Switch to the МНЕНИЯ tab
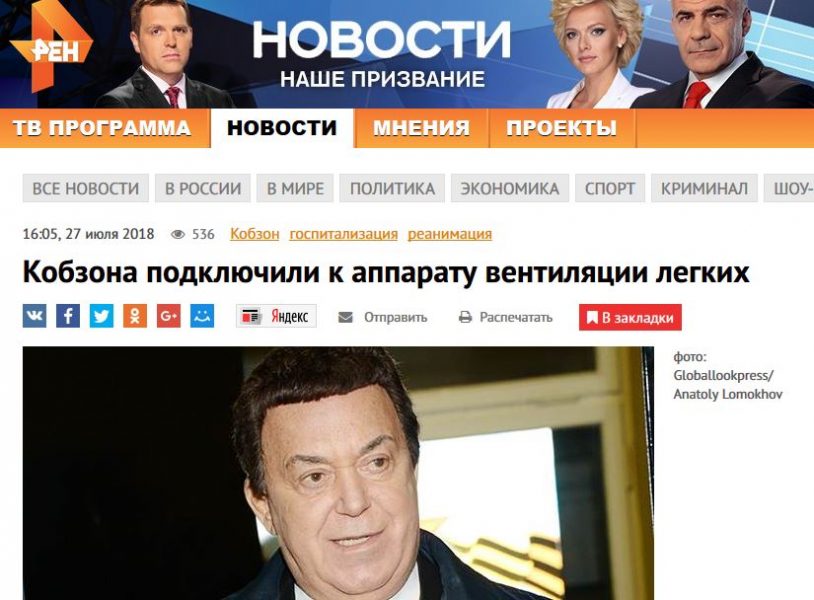 pyautogui.click(x=422, y=128)
